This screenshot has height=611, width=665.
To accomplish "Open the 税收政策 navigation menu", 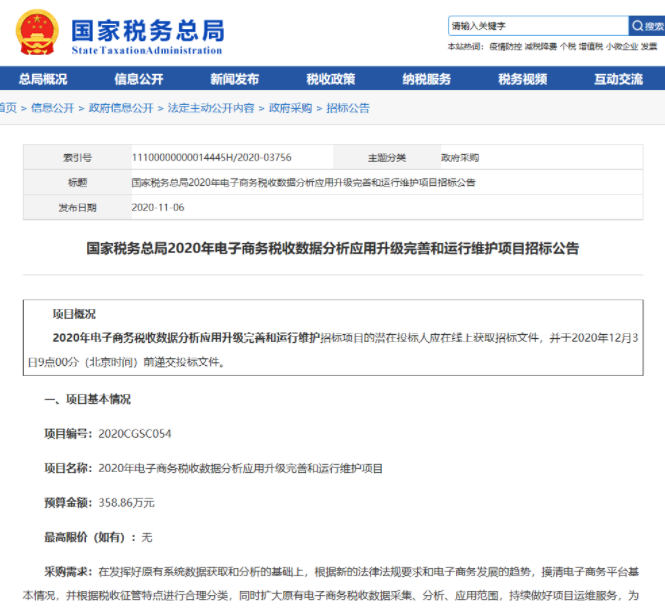I will point(331,79).
